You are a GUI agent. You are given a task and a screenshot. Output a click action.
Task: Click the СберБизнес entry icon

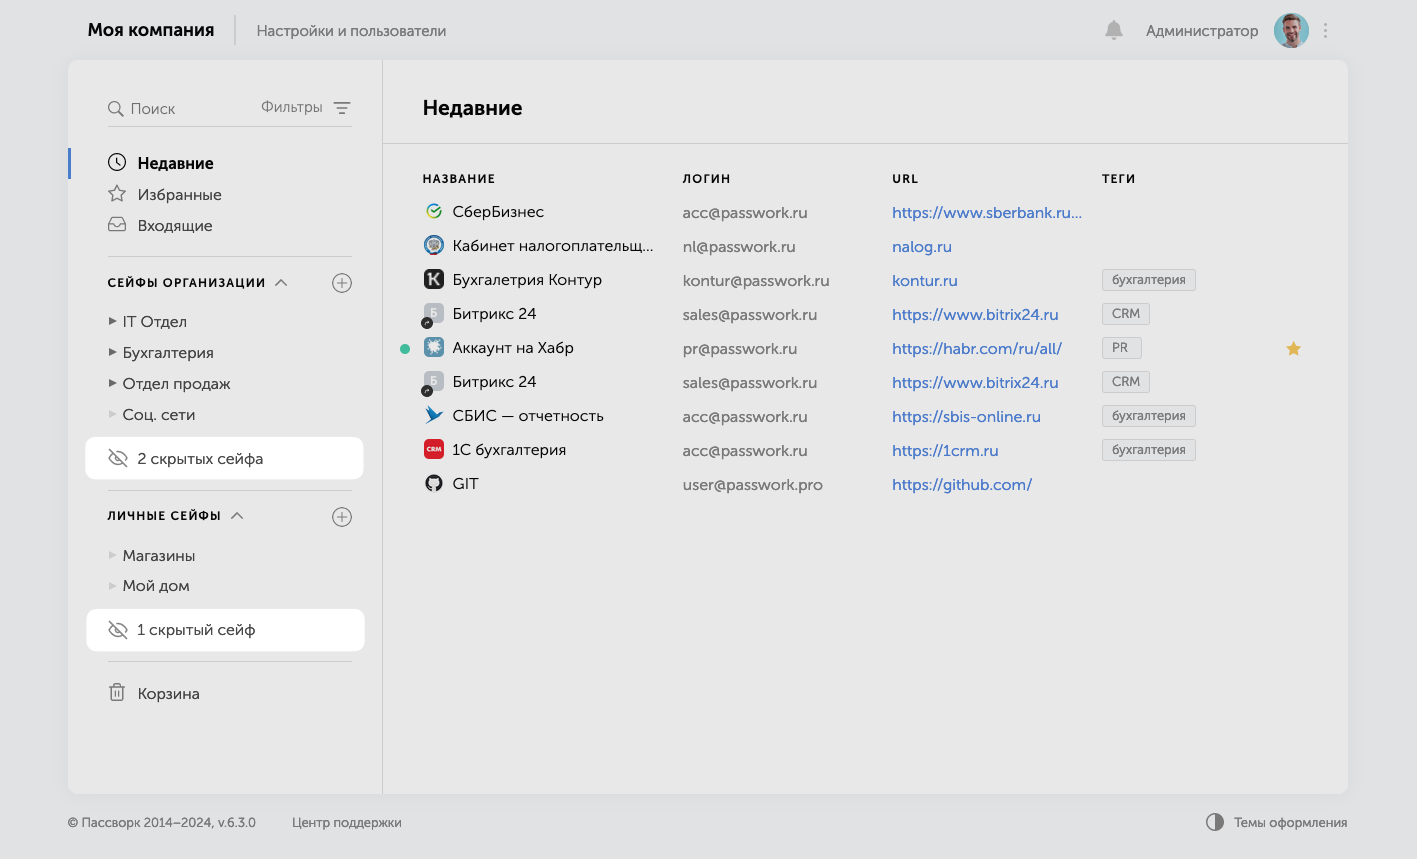click(x=433, y=212)
